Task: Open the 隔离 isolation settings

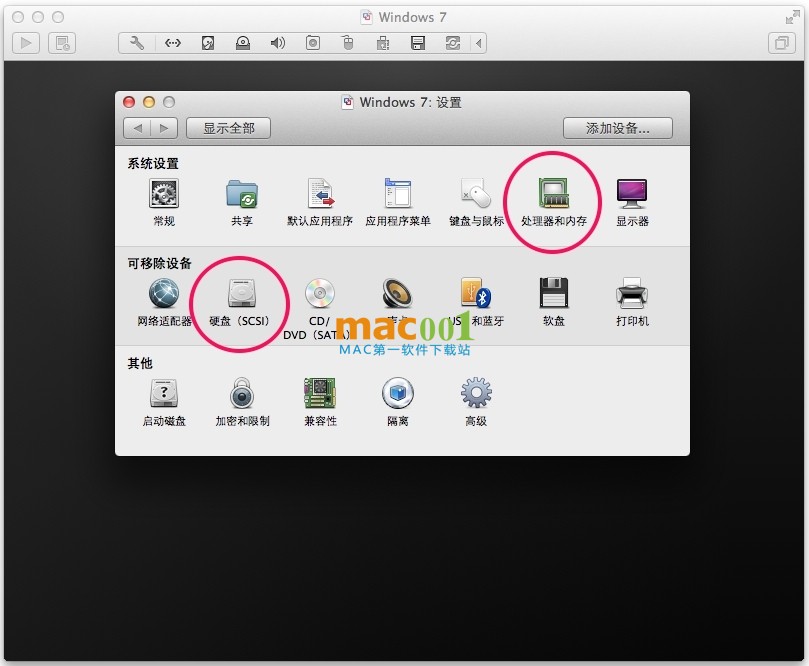Action: (397, 402)
